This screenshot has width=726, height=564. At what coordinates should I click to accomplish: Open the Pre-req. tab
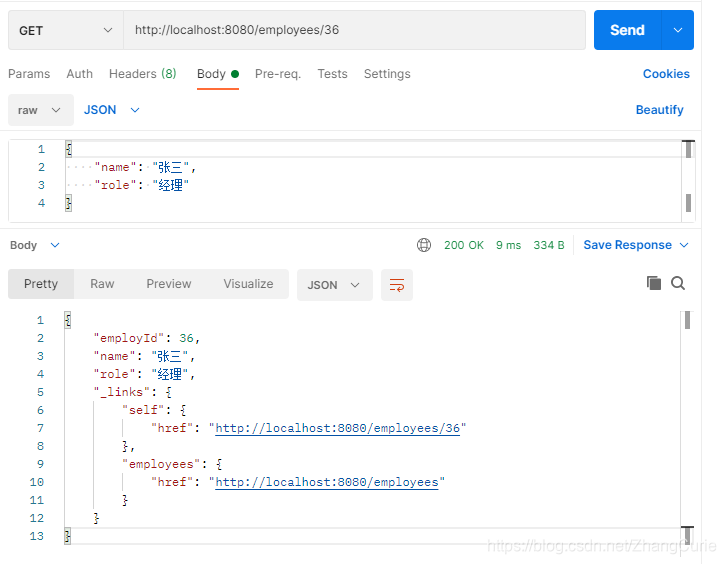pos(278,74)
